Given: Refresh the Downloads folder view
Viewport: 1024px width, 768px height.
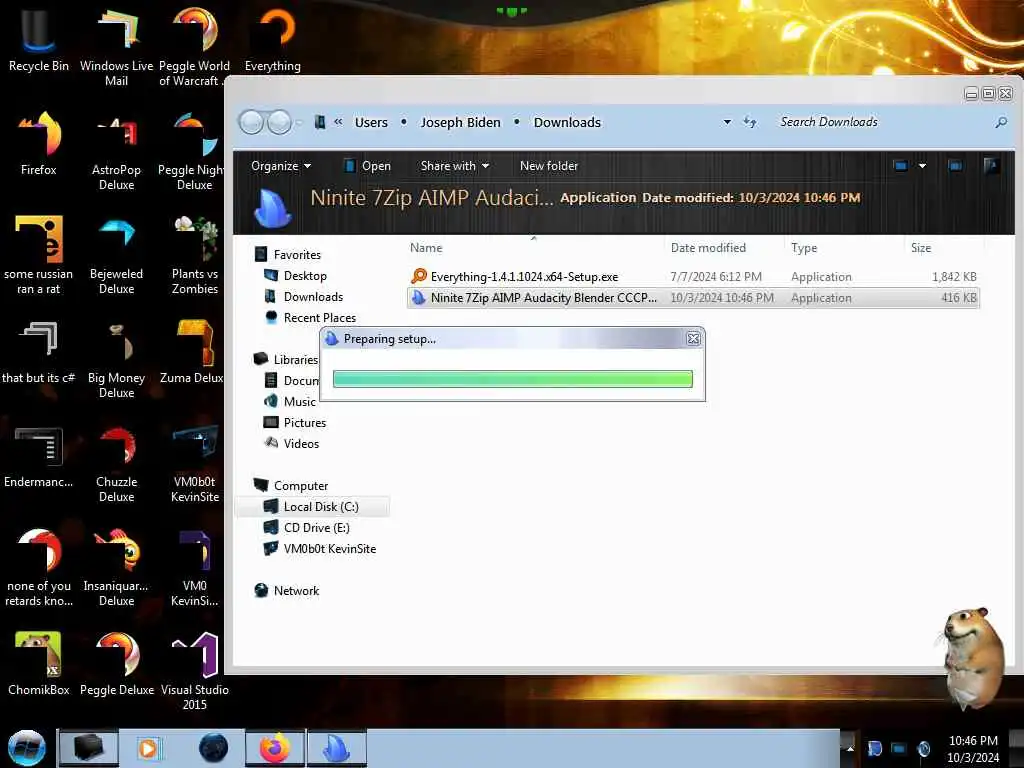Looking at the screenshot, I should [x=750, y=122].
